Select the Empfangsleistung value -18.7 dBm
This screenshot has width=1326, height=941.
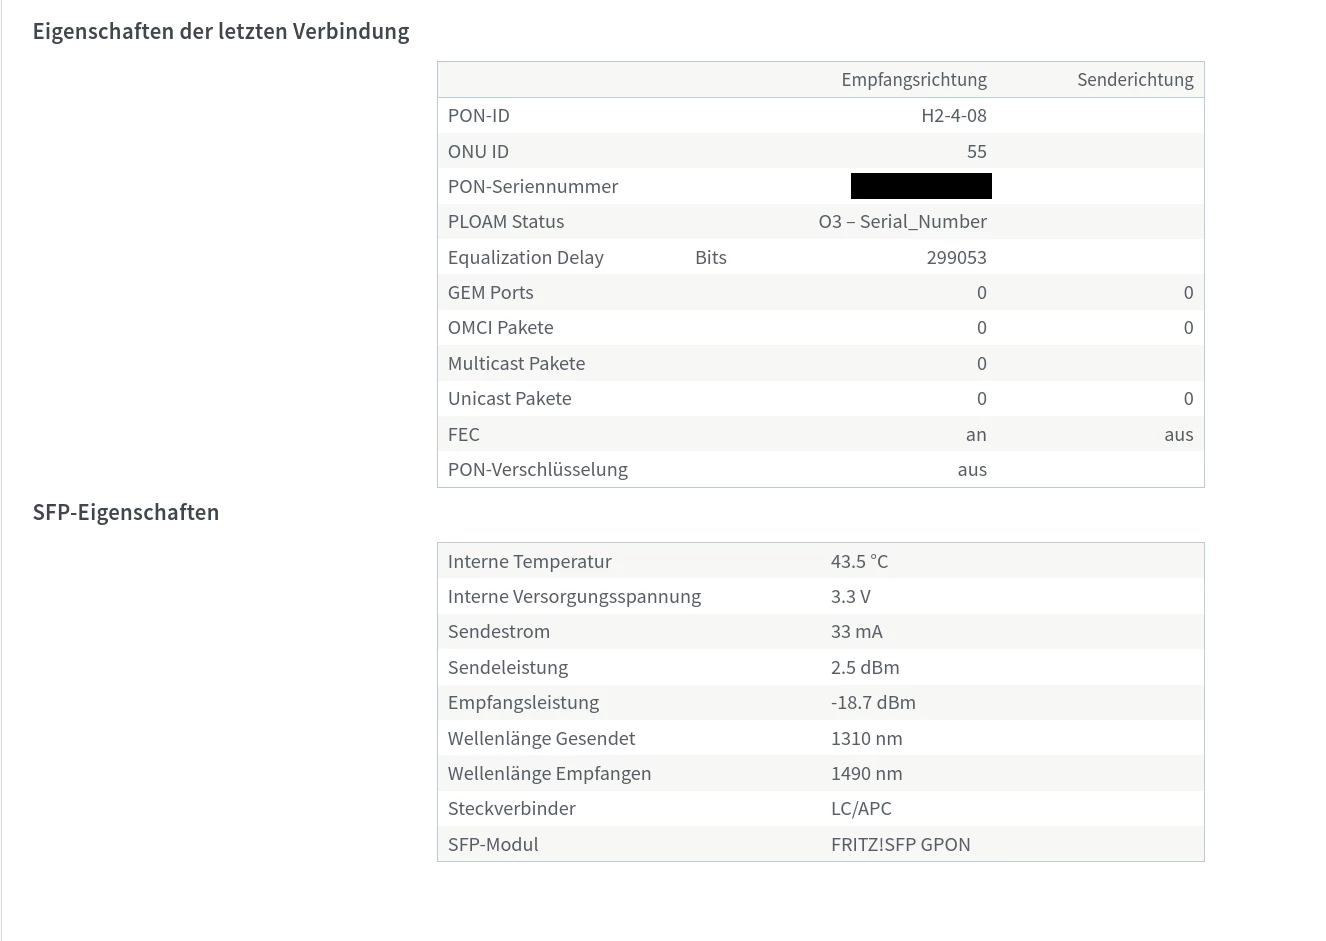click(873, 703)
